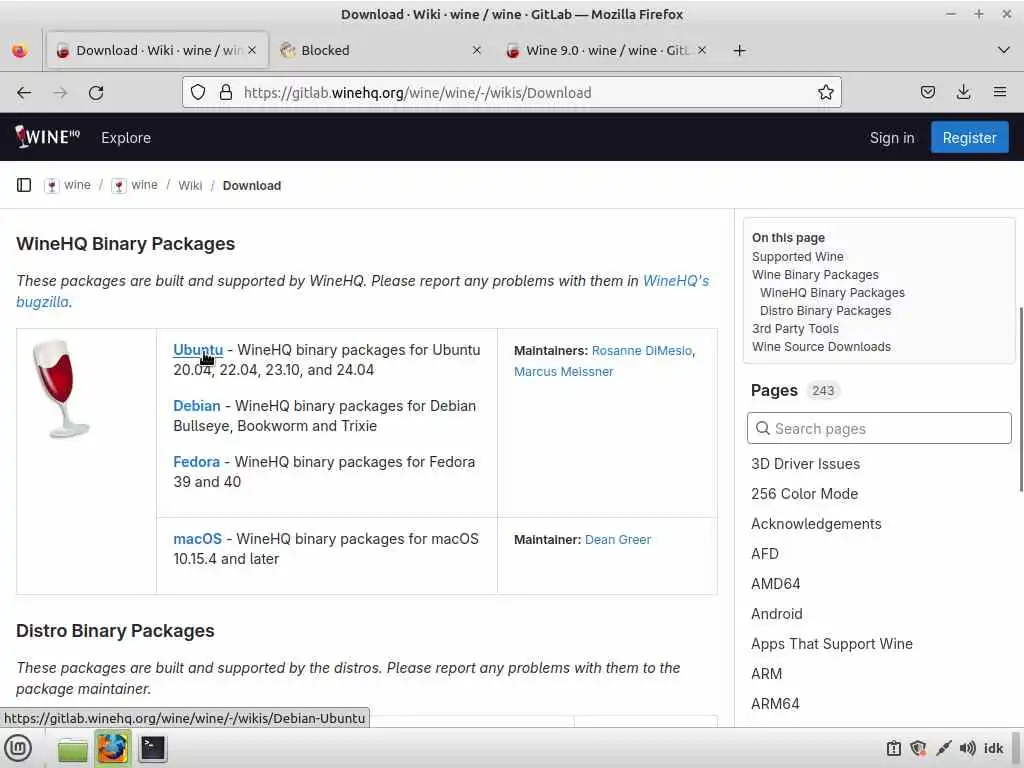The image size is (1024, 768).
Task: Open the ARM64 wiki page
Action: pos(775,704)
